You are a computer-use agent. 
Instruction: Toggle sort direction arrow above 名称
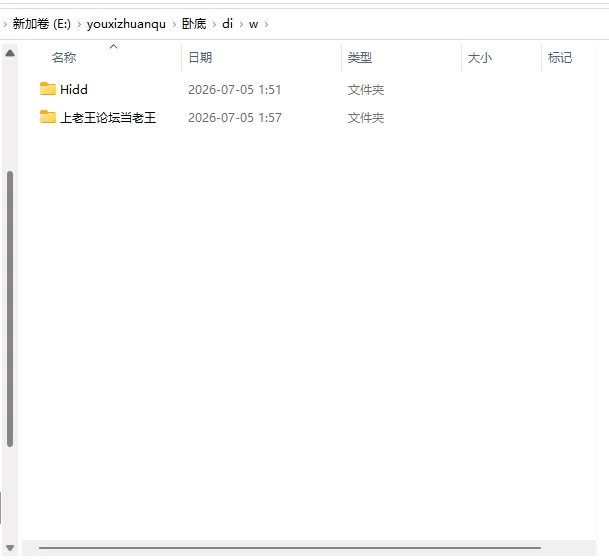tap(113, 47)
